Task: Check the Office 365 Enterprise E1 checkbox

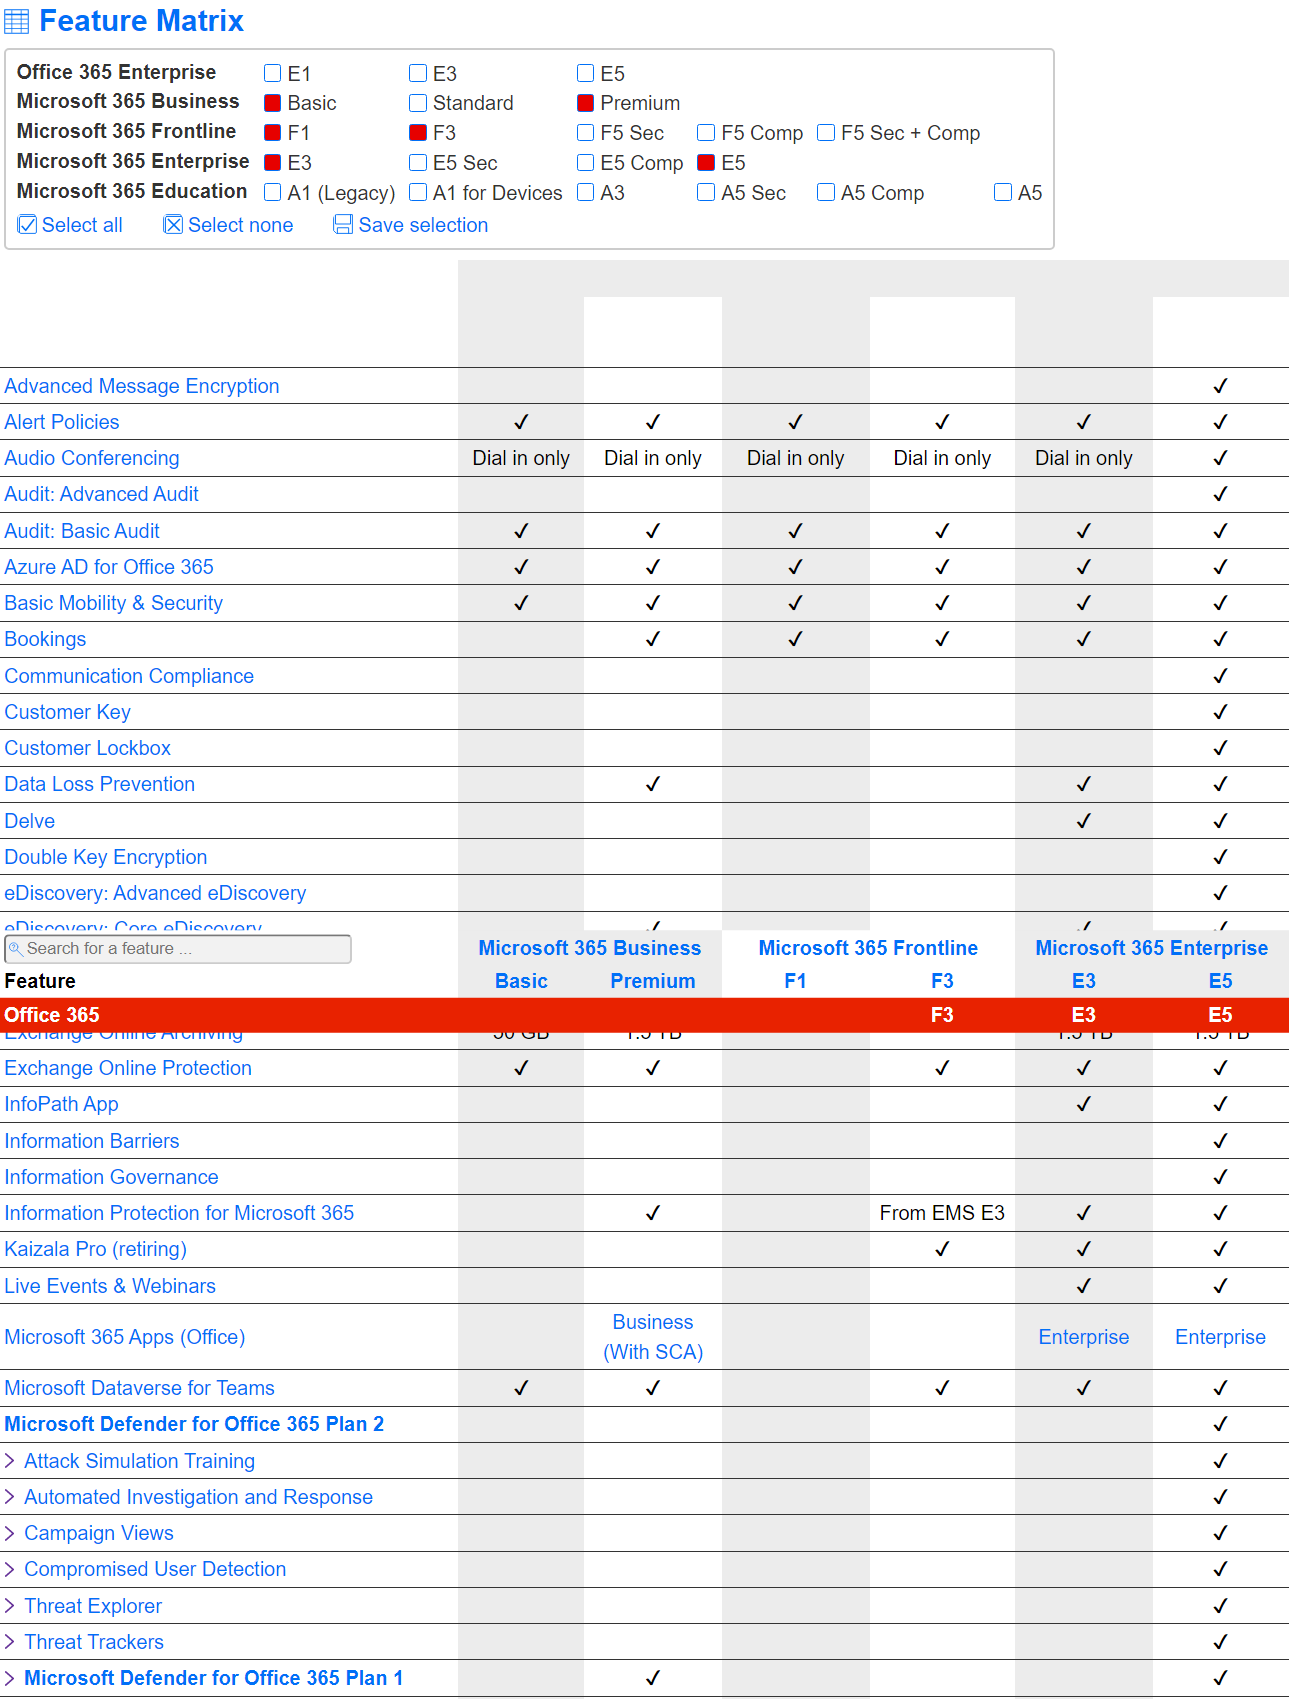Action: click(x=272, y=73)
